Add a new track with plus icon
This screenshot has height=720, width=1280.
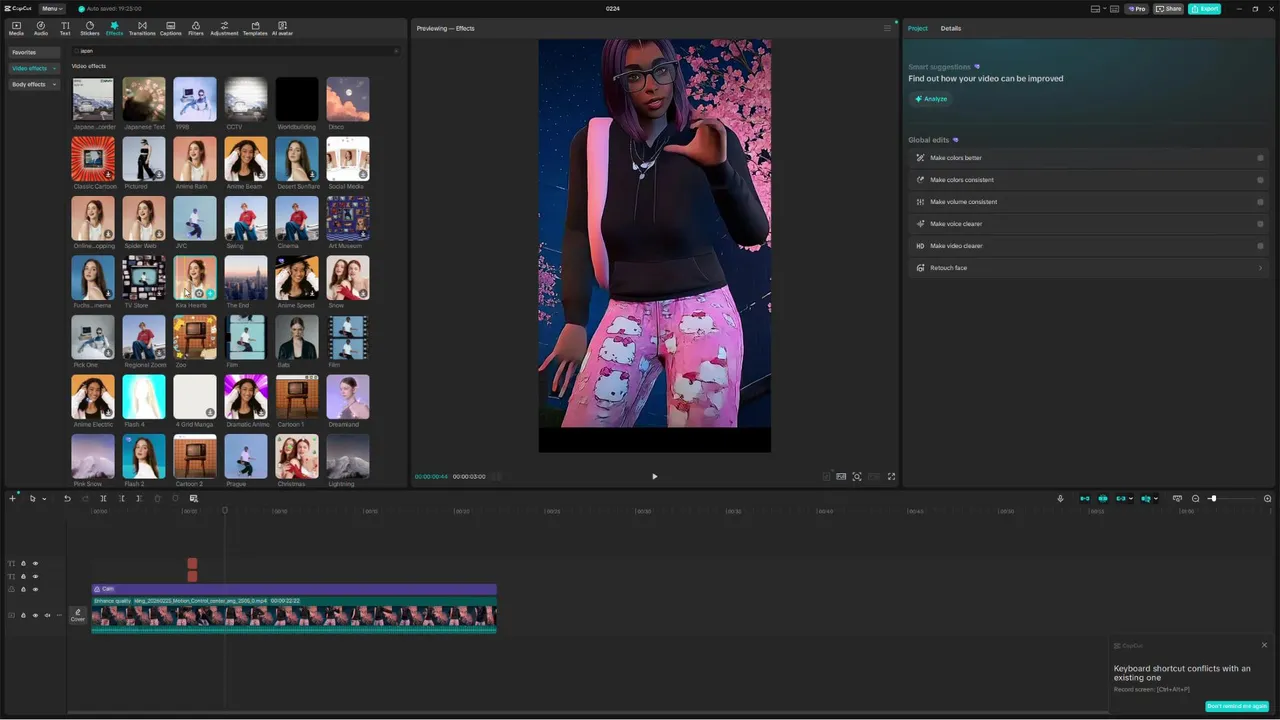(x=12, y=498)
